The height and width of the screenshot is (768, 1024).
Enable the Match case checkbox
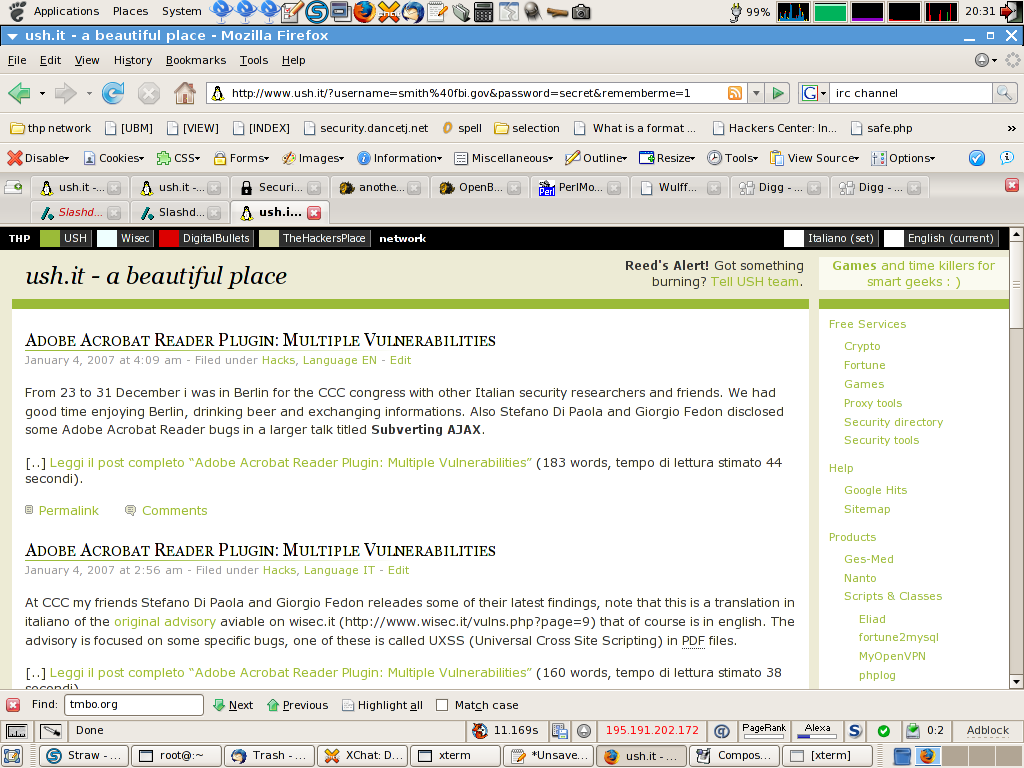click(443, 705)
